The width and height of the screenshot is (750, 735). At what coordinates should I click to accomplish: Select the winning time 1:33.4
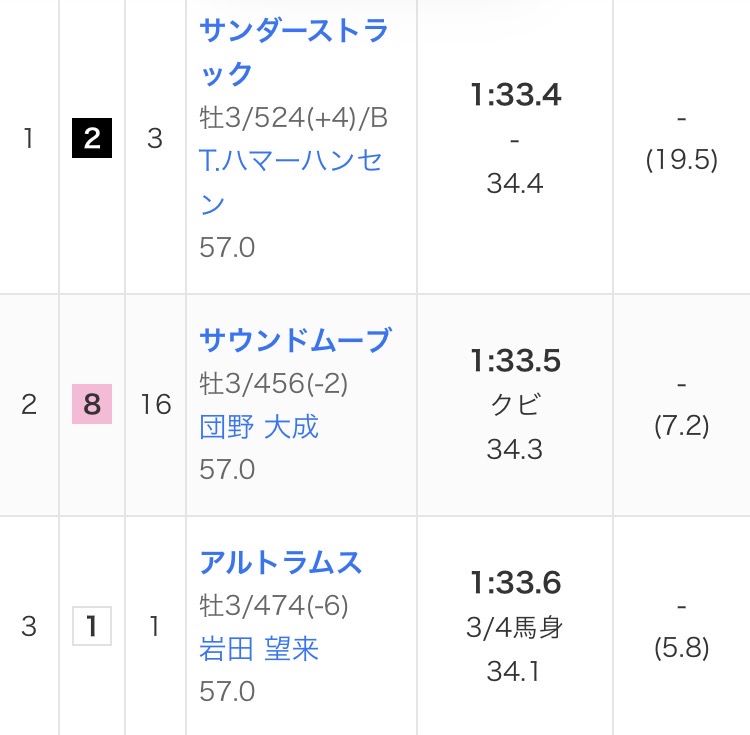[x=515, y=96]
